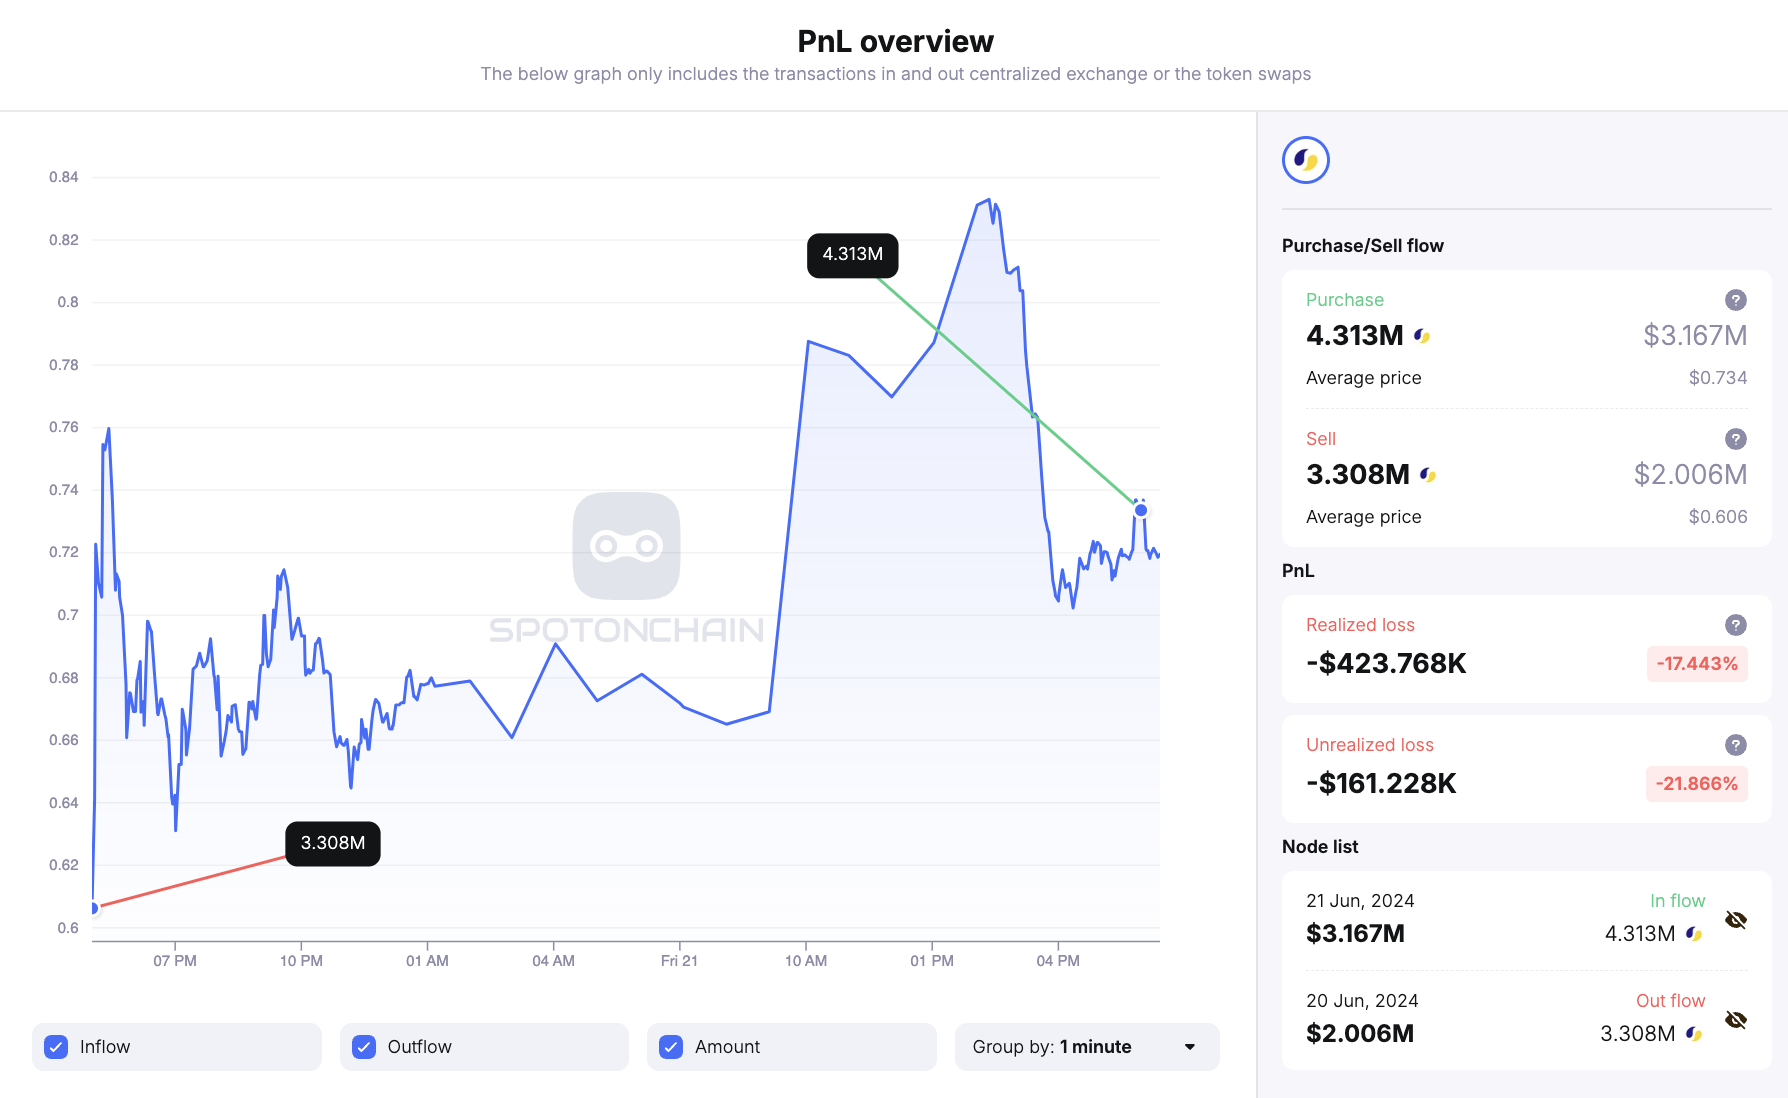Click the help icon next to Purchase
This screenshot has height=1098, width=1788.
[x=1736, y=300]
